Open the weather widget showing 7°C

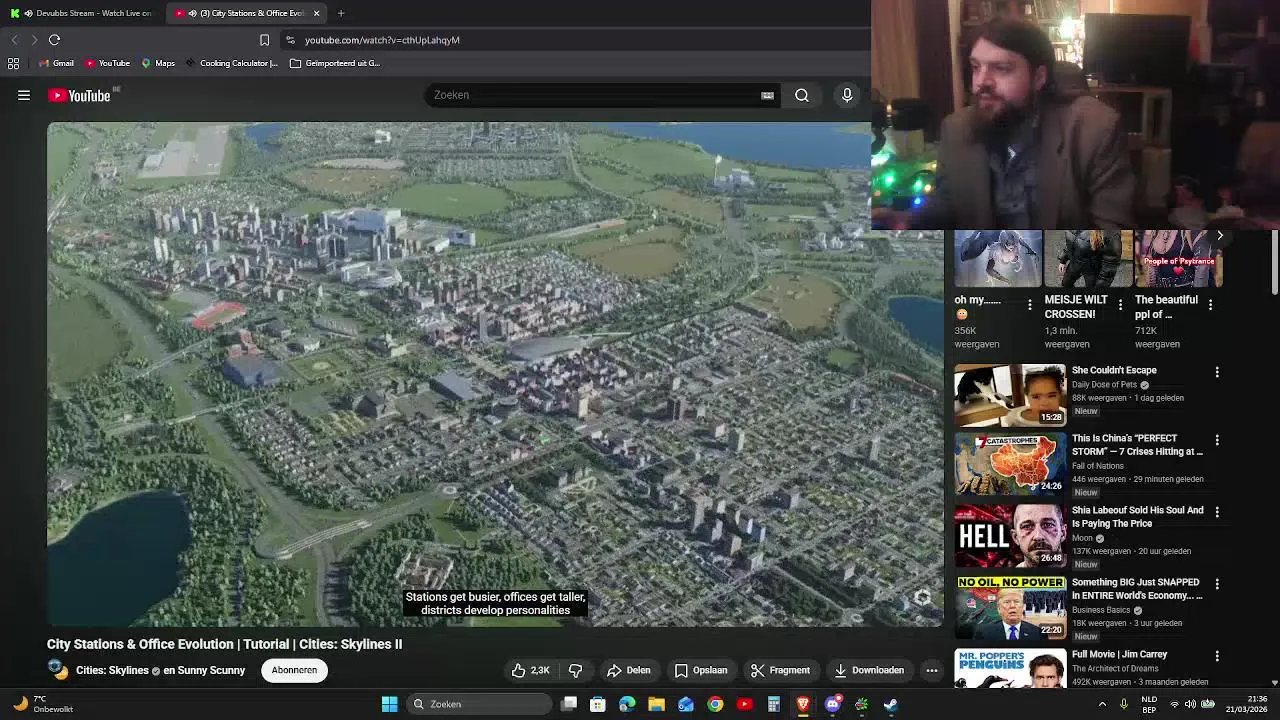coord(42,704)
